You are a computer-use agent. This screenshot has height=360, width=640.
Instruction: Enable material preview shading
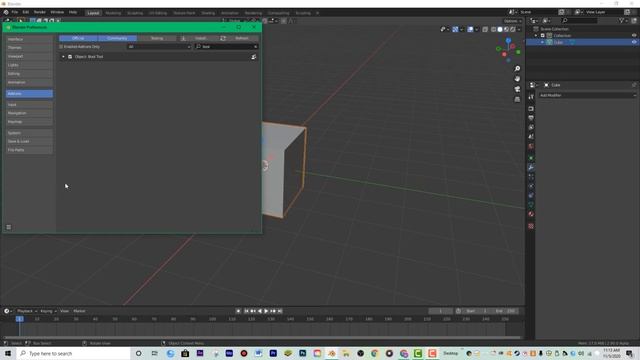coord(506,29)
